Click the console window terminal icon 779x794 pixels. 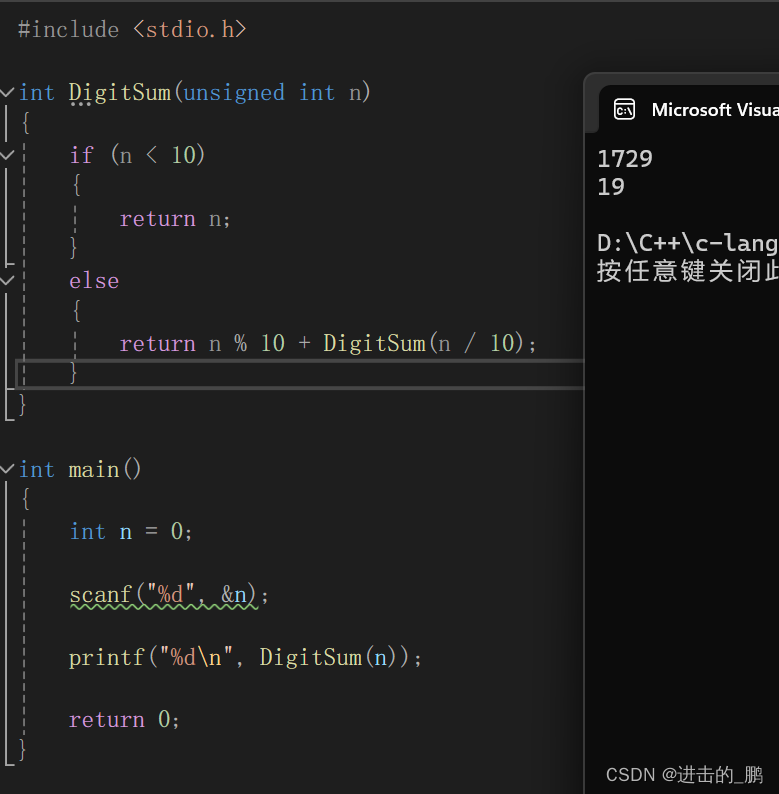point(624,109)
